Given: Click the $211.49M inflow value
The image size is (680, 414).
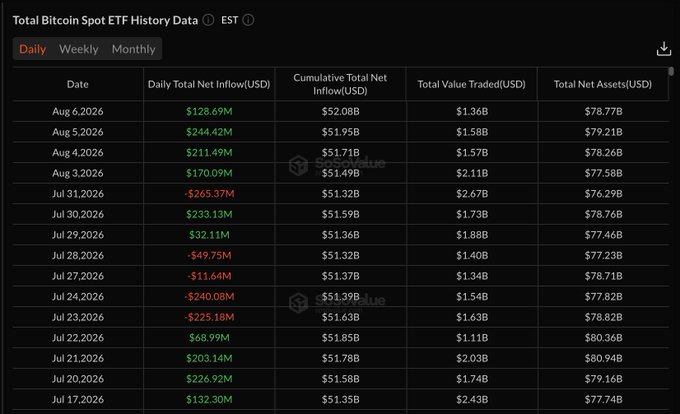Looking at the screenshot, I should click(x=209, y=153).
